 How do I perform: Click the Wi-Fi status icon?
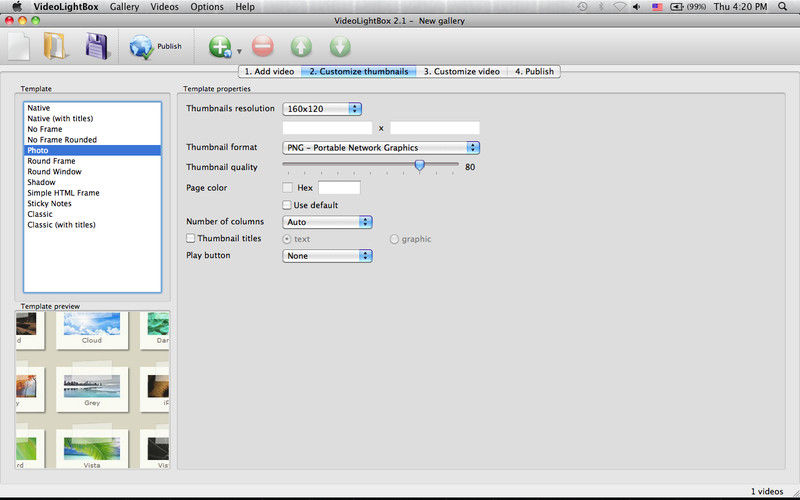coord(619,7)
